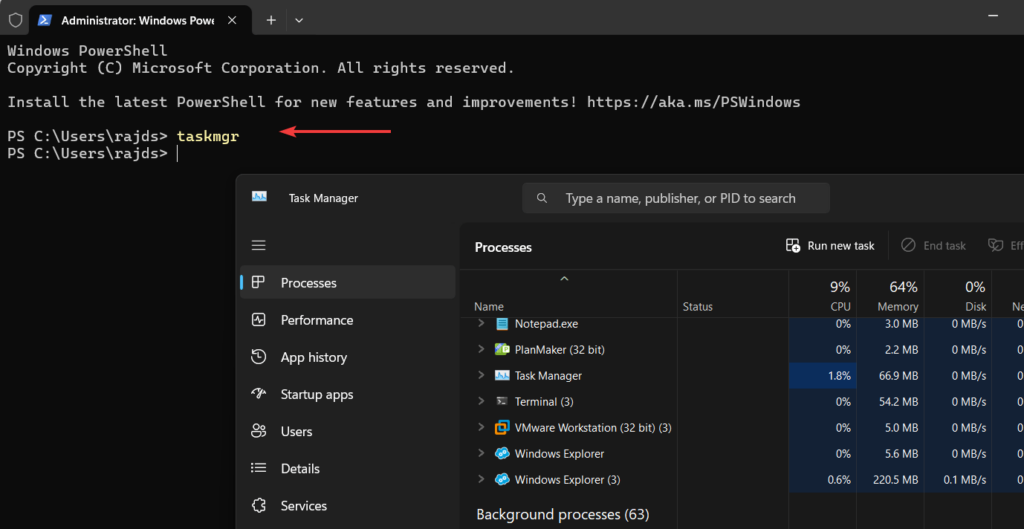Open App history in the sidebar
This screenshot has width=1024, height=529.
(313, 357)
